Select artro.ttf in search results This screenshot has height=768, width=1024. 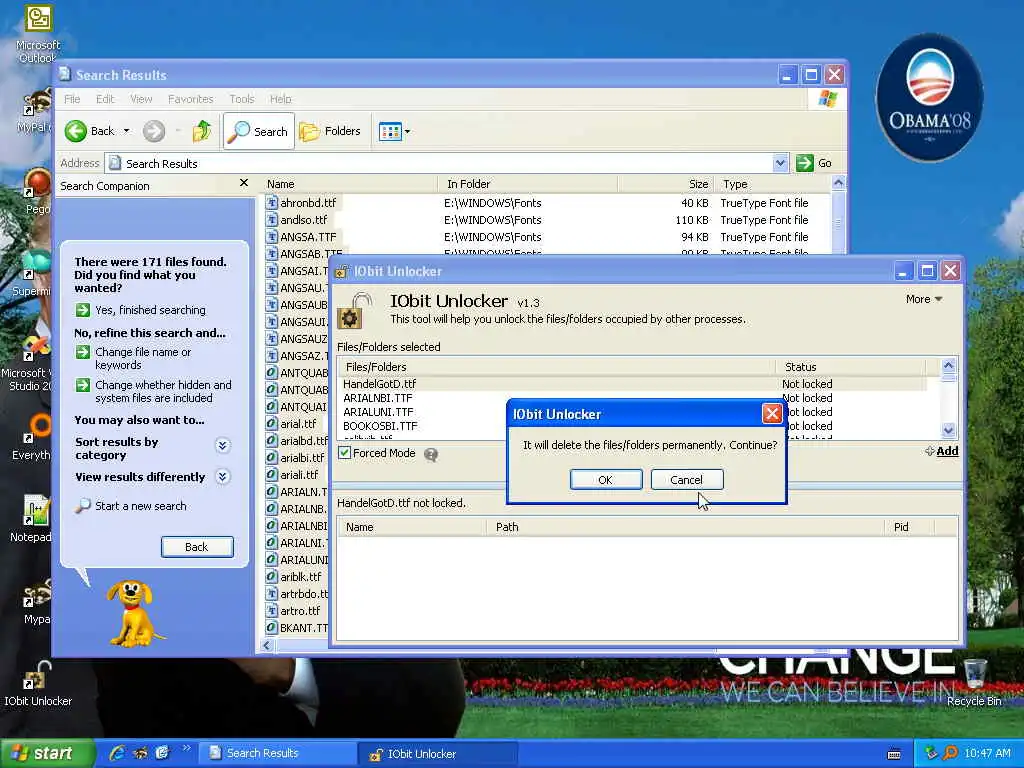coord(300,611)
